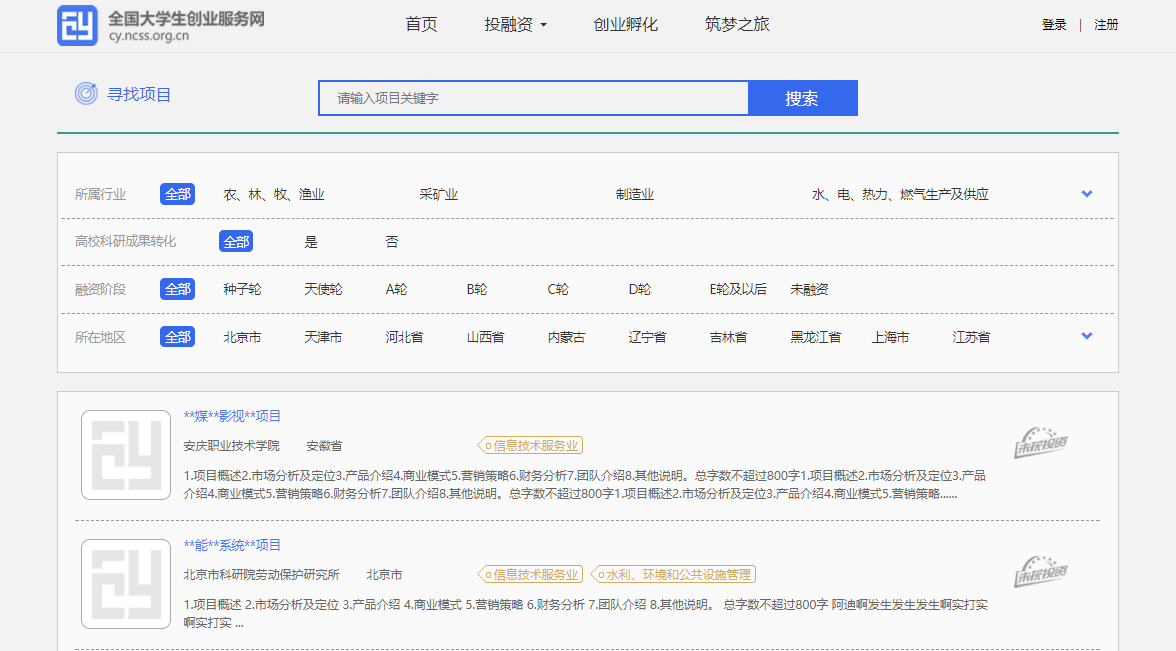Image resolution: width=1176 pixels, height=651 pixels.
Task: Filter financing stage by 天使轮
Action: point(323,289)
